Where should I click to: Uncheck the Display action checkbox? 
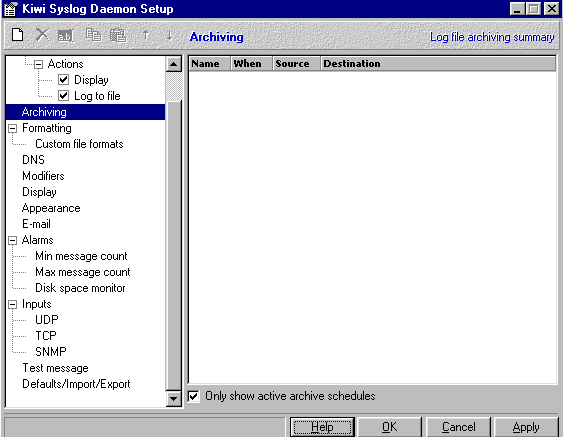[x=64, y=80]
